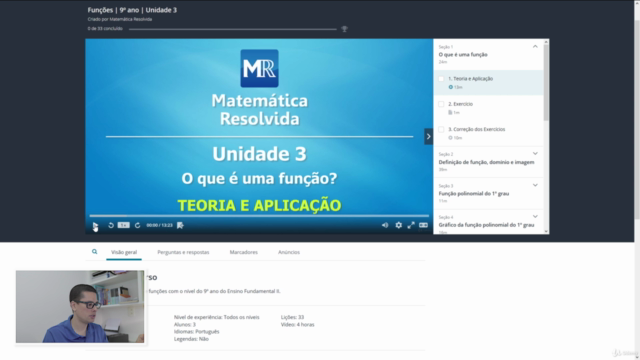Skip forward with the forward-skip icon
640x360 pixels.
tap(138, 225)
